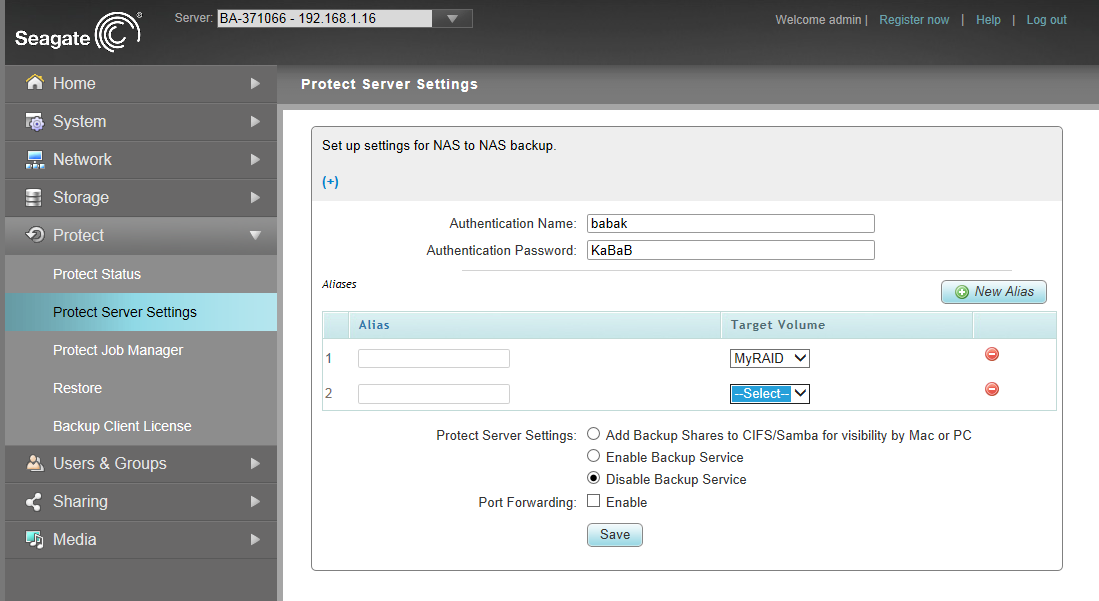Click the Home house icon
The width and height of the screenshot is (1099, 601).
(35, 83)
